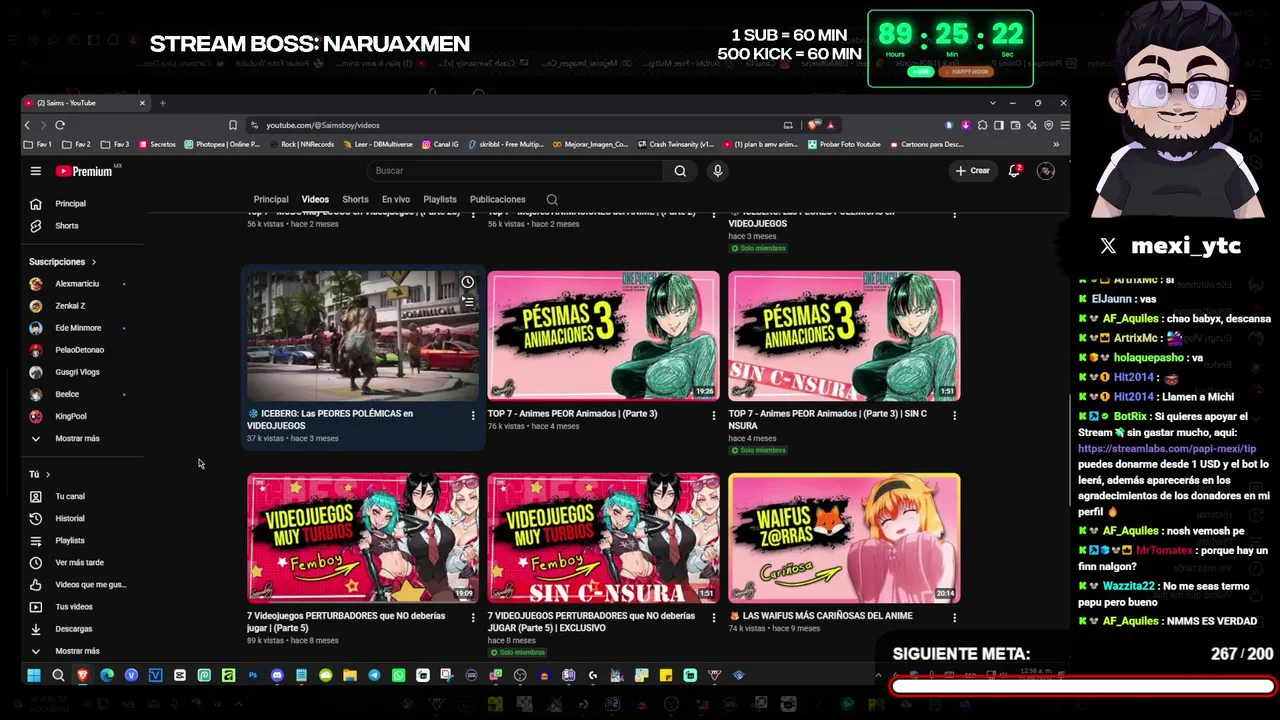The height and width of the screenshot is (720, 1280).
Task: Open the Windows Start menu
Action: coord(33,675)
